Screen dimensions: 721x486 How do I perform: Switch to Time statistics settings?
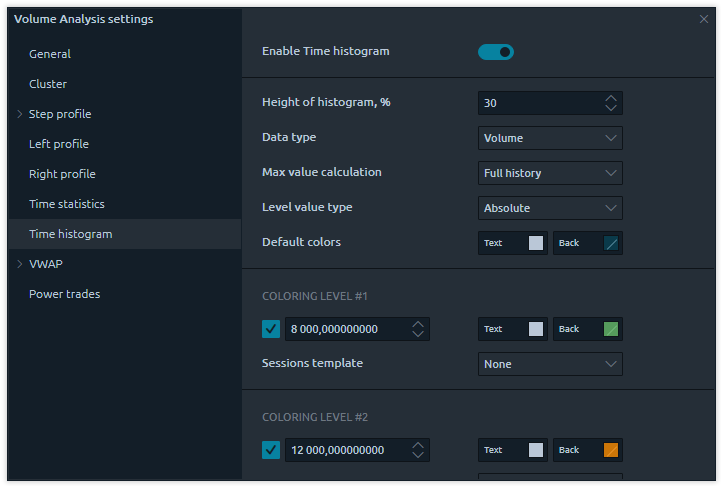point(66,204)
